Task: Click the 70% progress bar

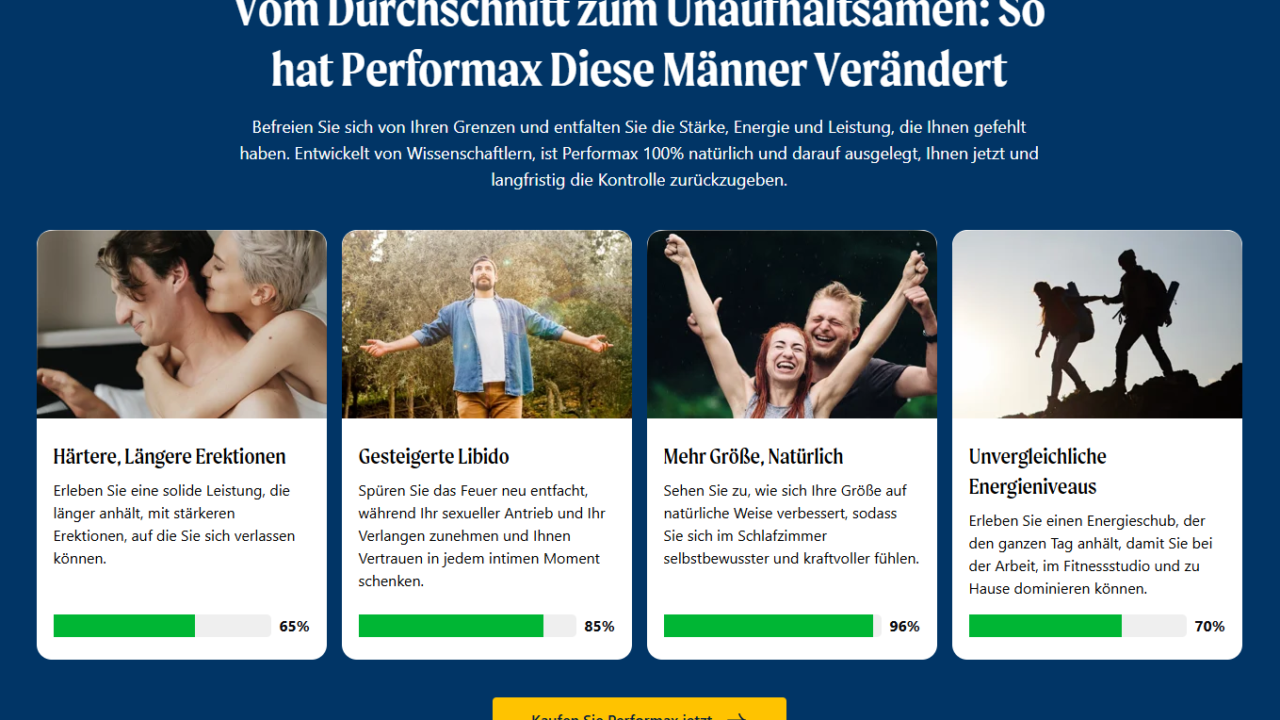Action: tap(1077, 626)
